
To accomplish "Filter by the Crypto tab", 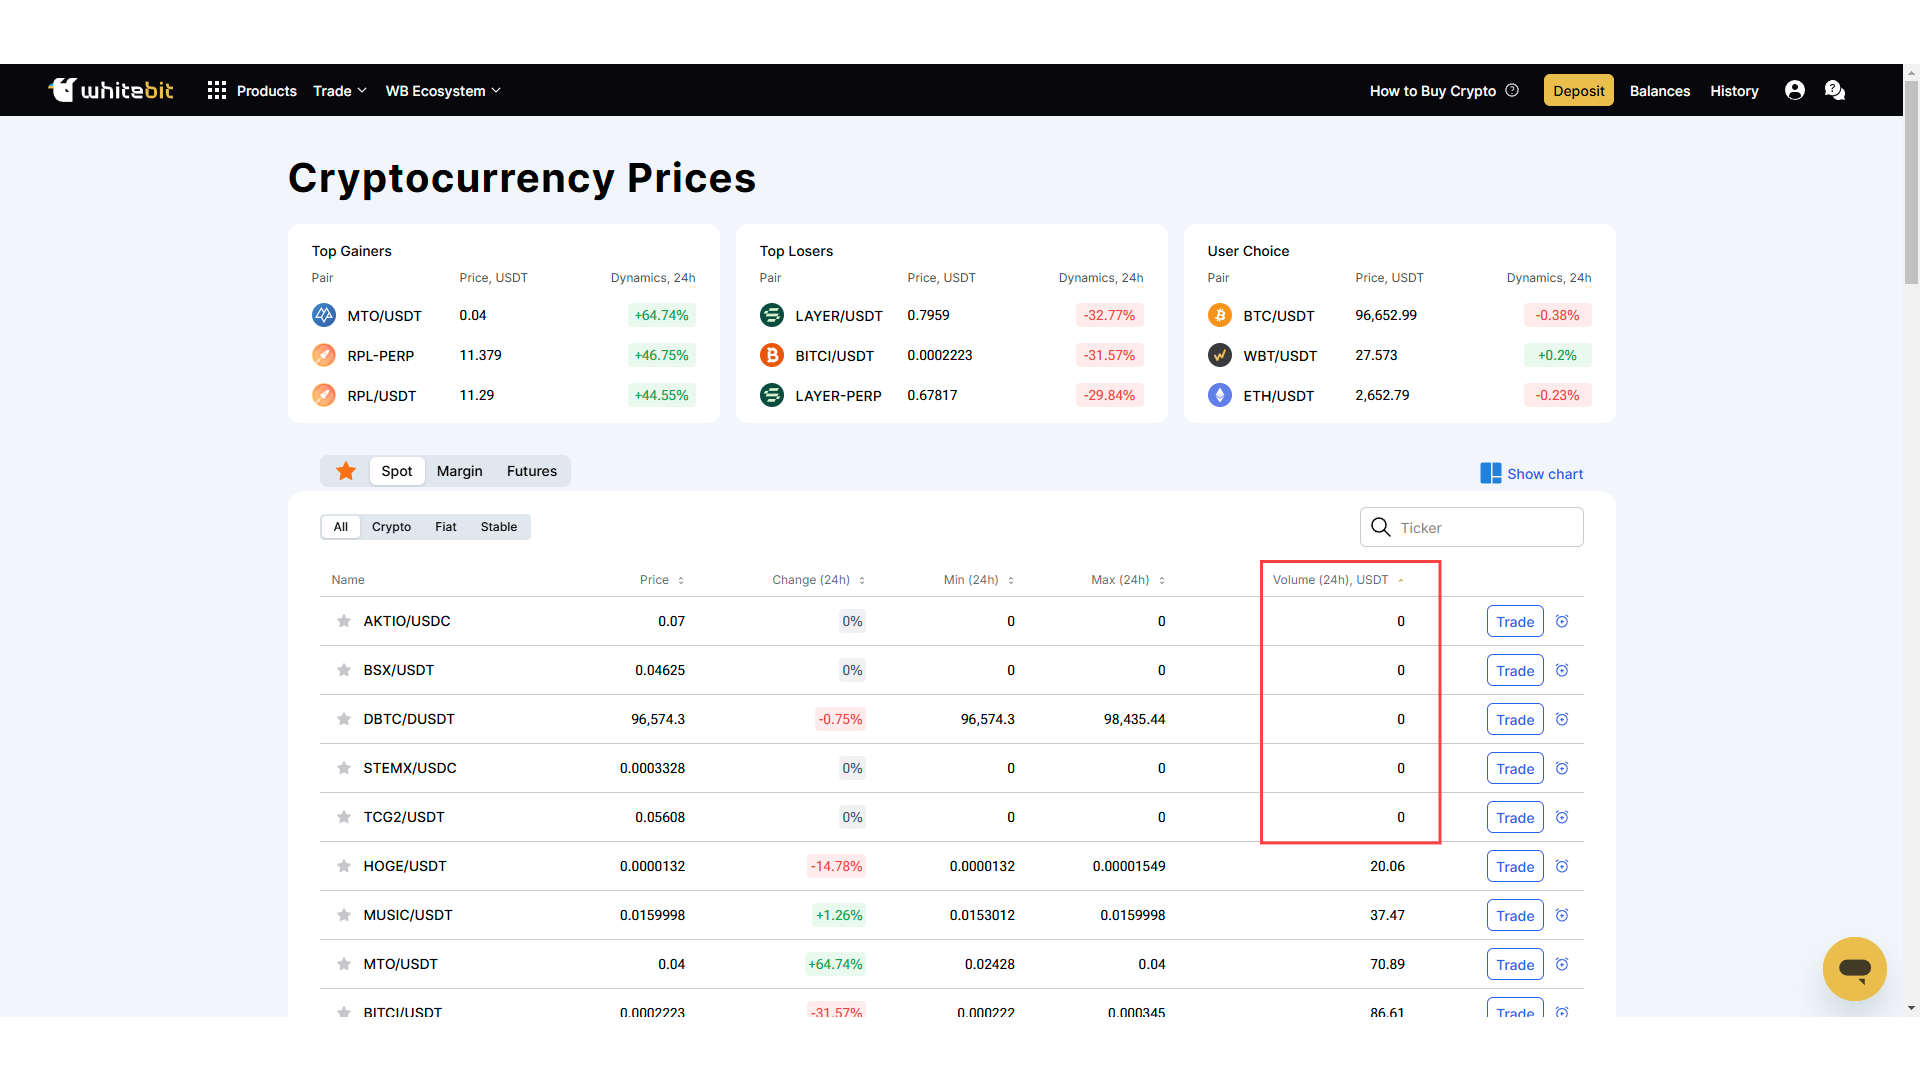I will [391, 527].
